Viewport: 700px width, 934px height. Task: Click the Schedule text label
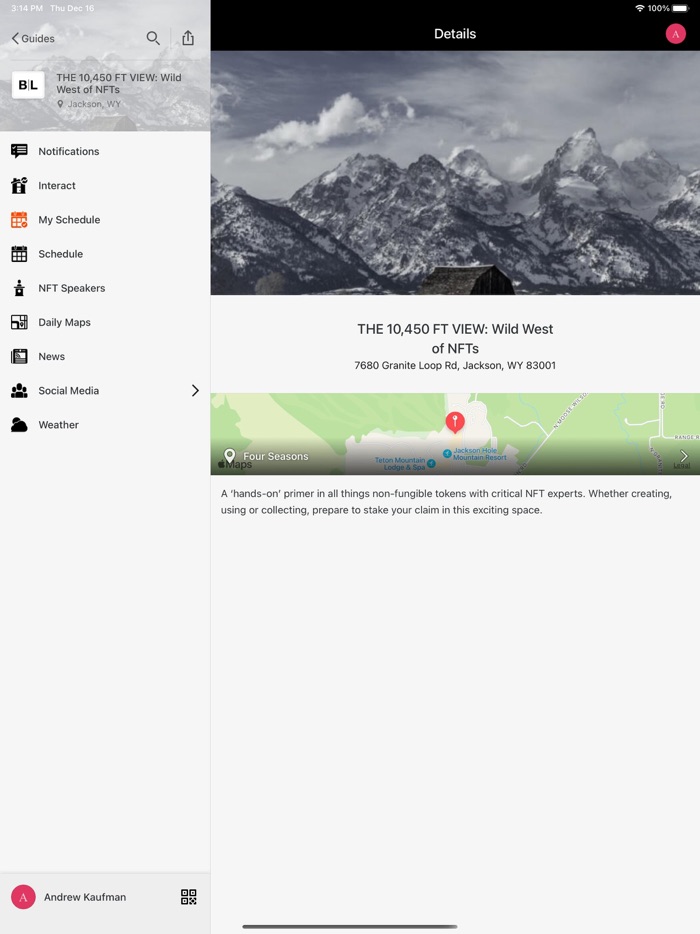(61, 254)
